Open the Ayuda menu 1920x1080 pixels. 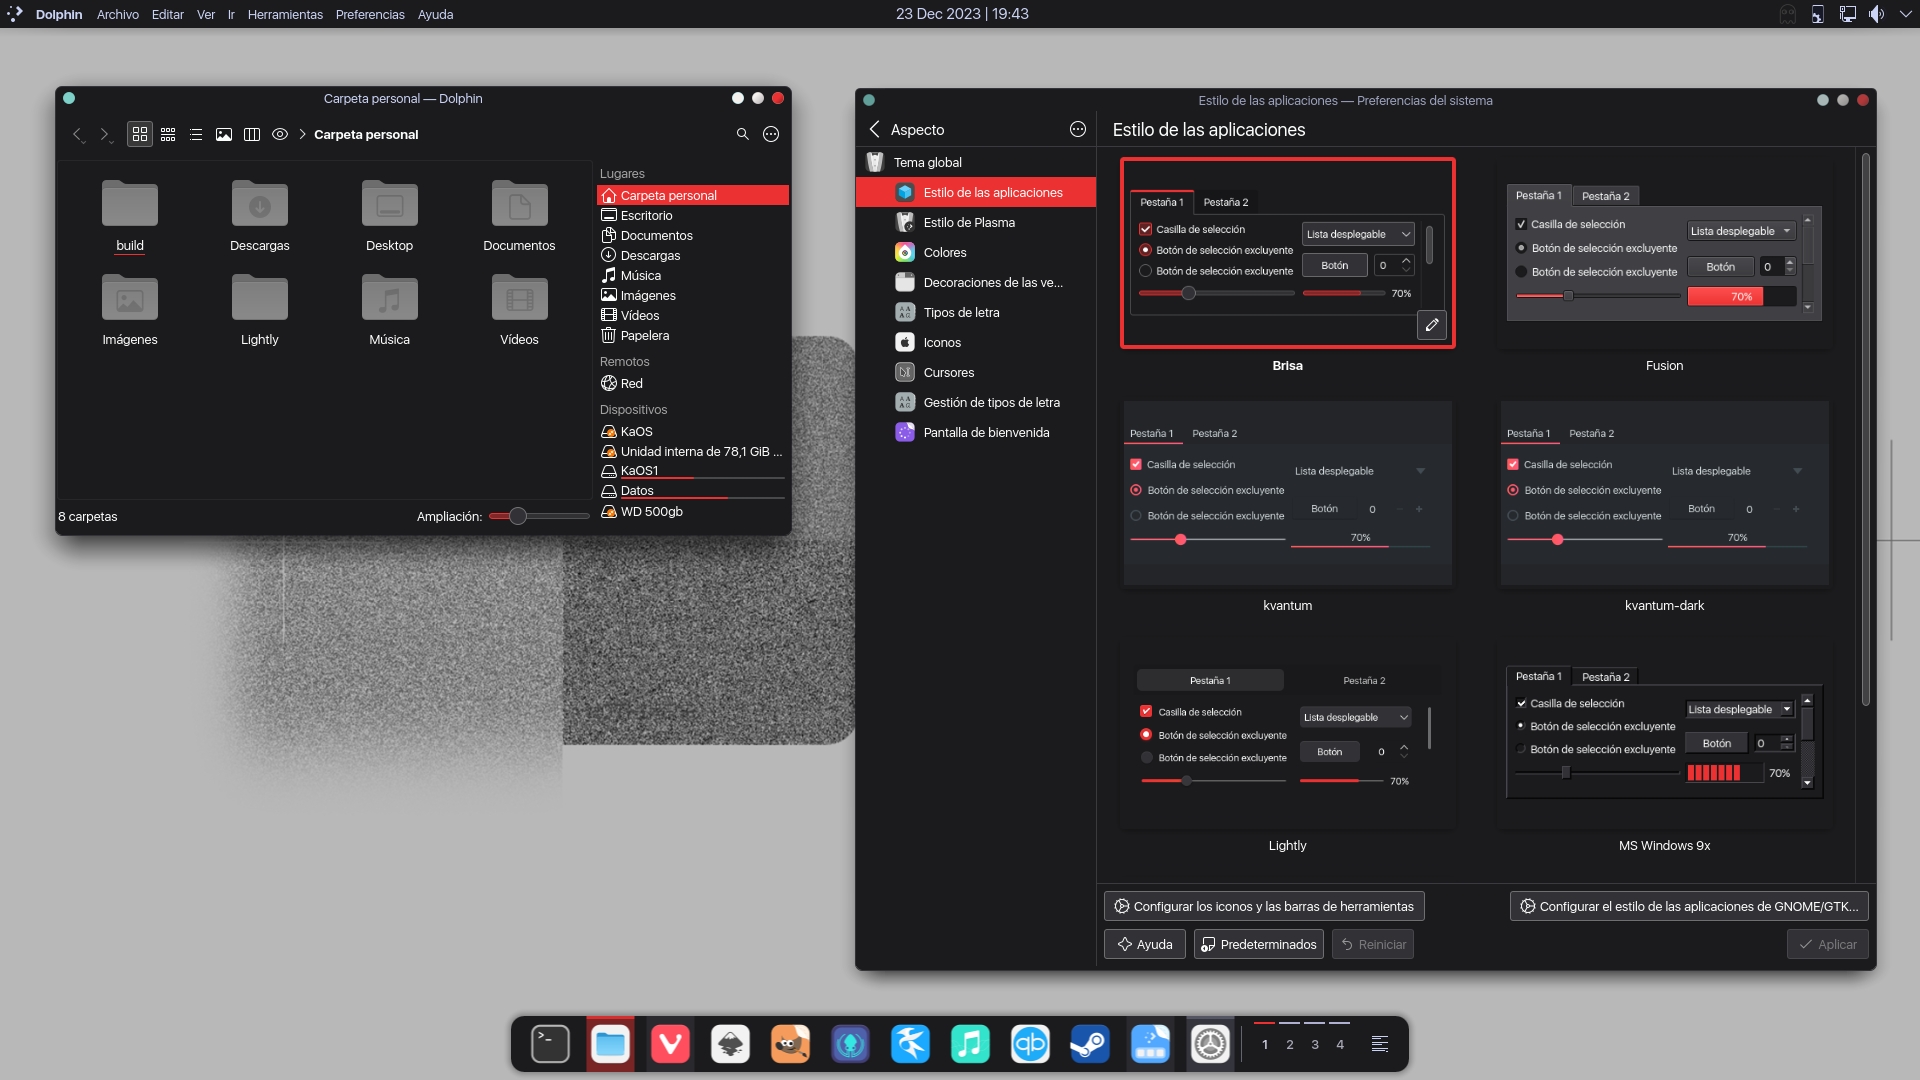click(x=435, y=14)
